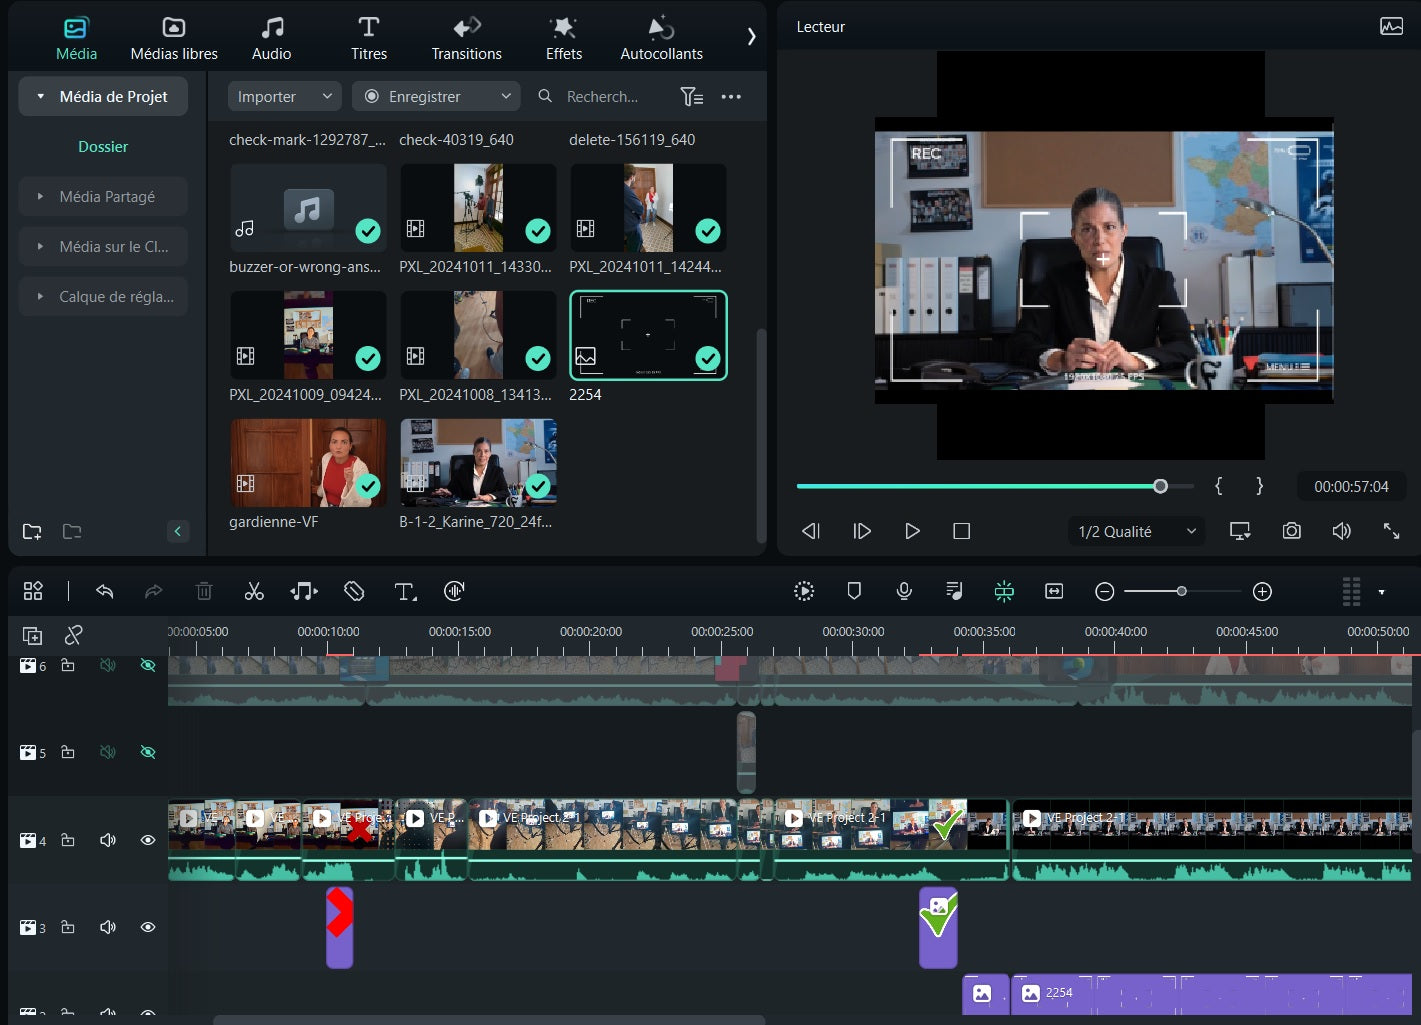The image size is (1421, 1025).
Task: Expand the Média Partagé folder
Action: point(103,197)
